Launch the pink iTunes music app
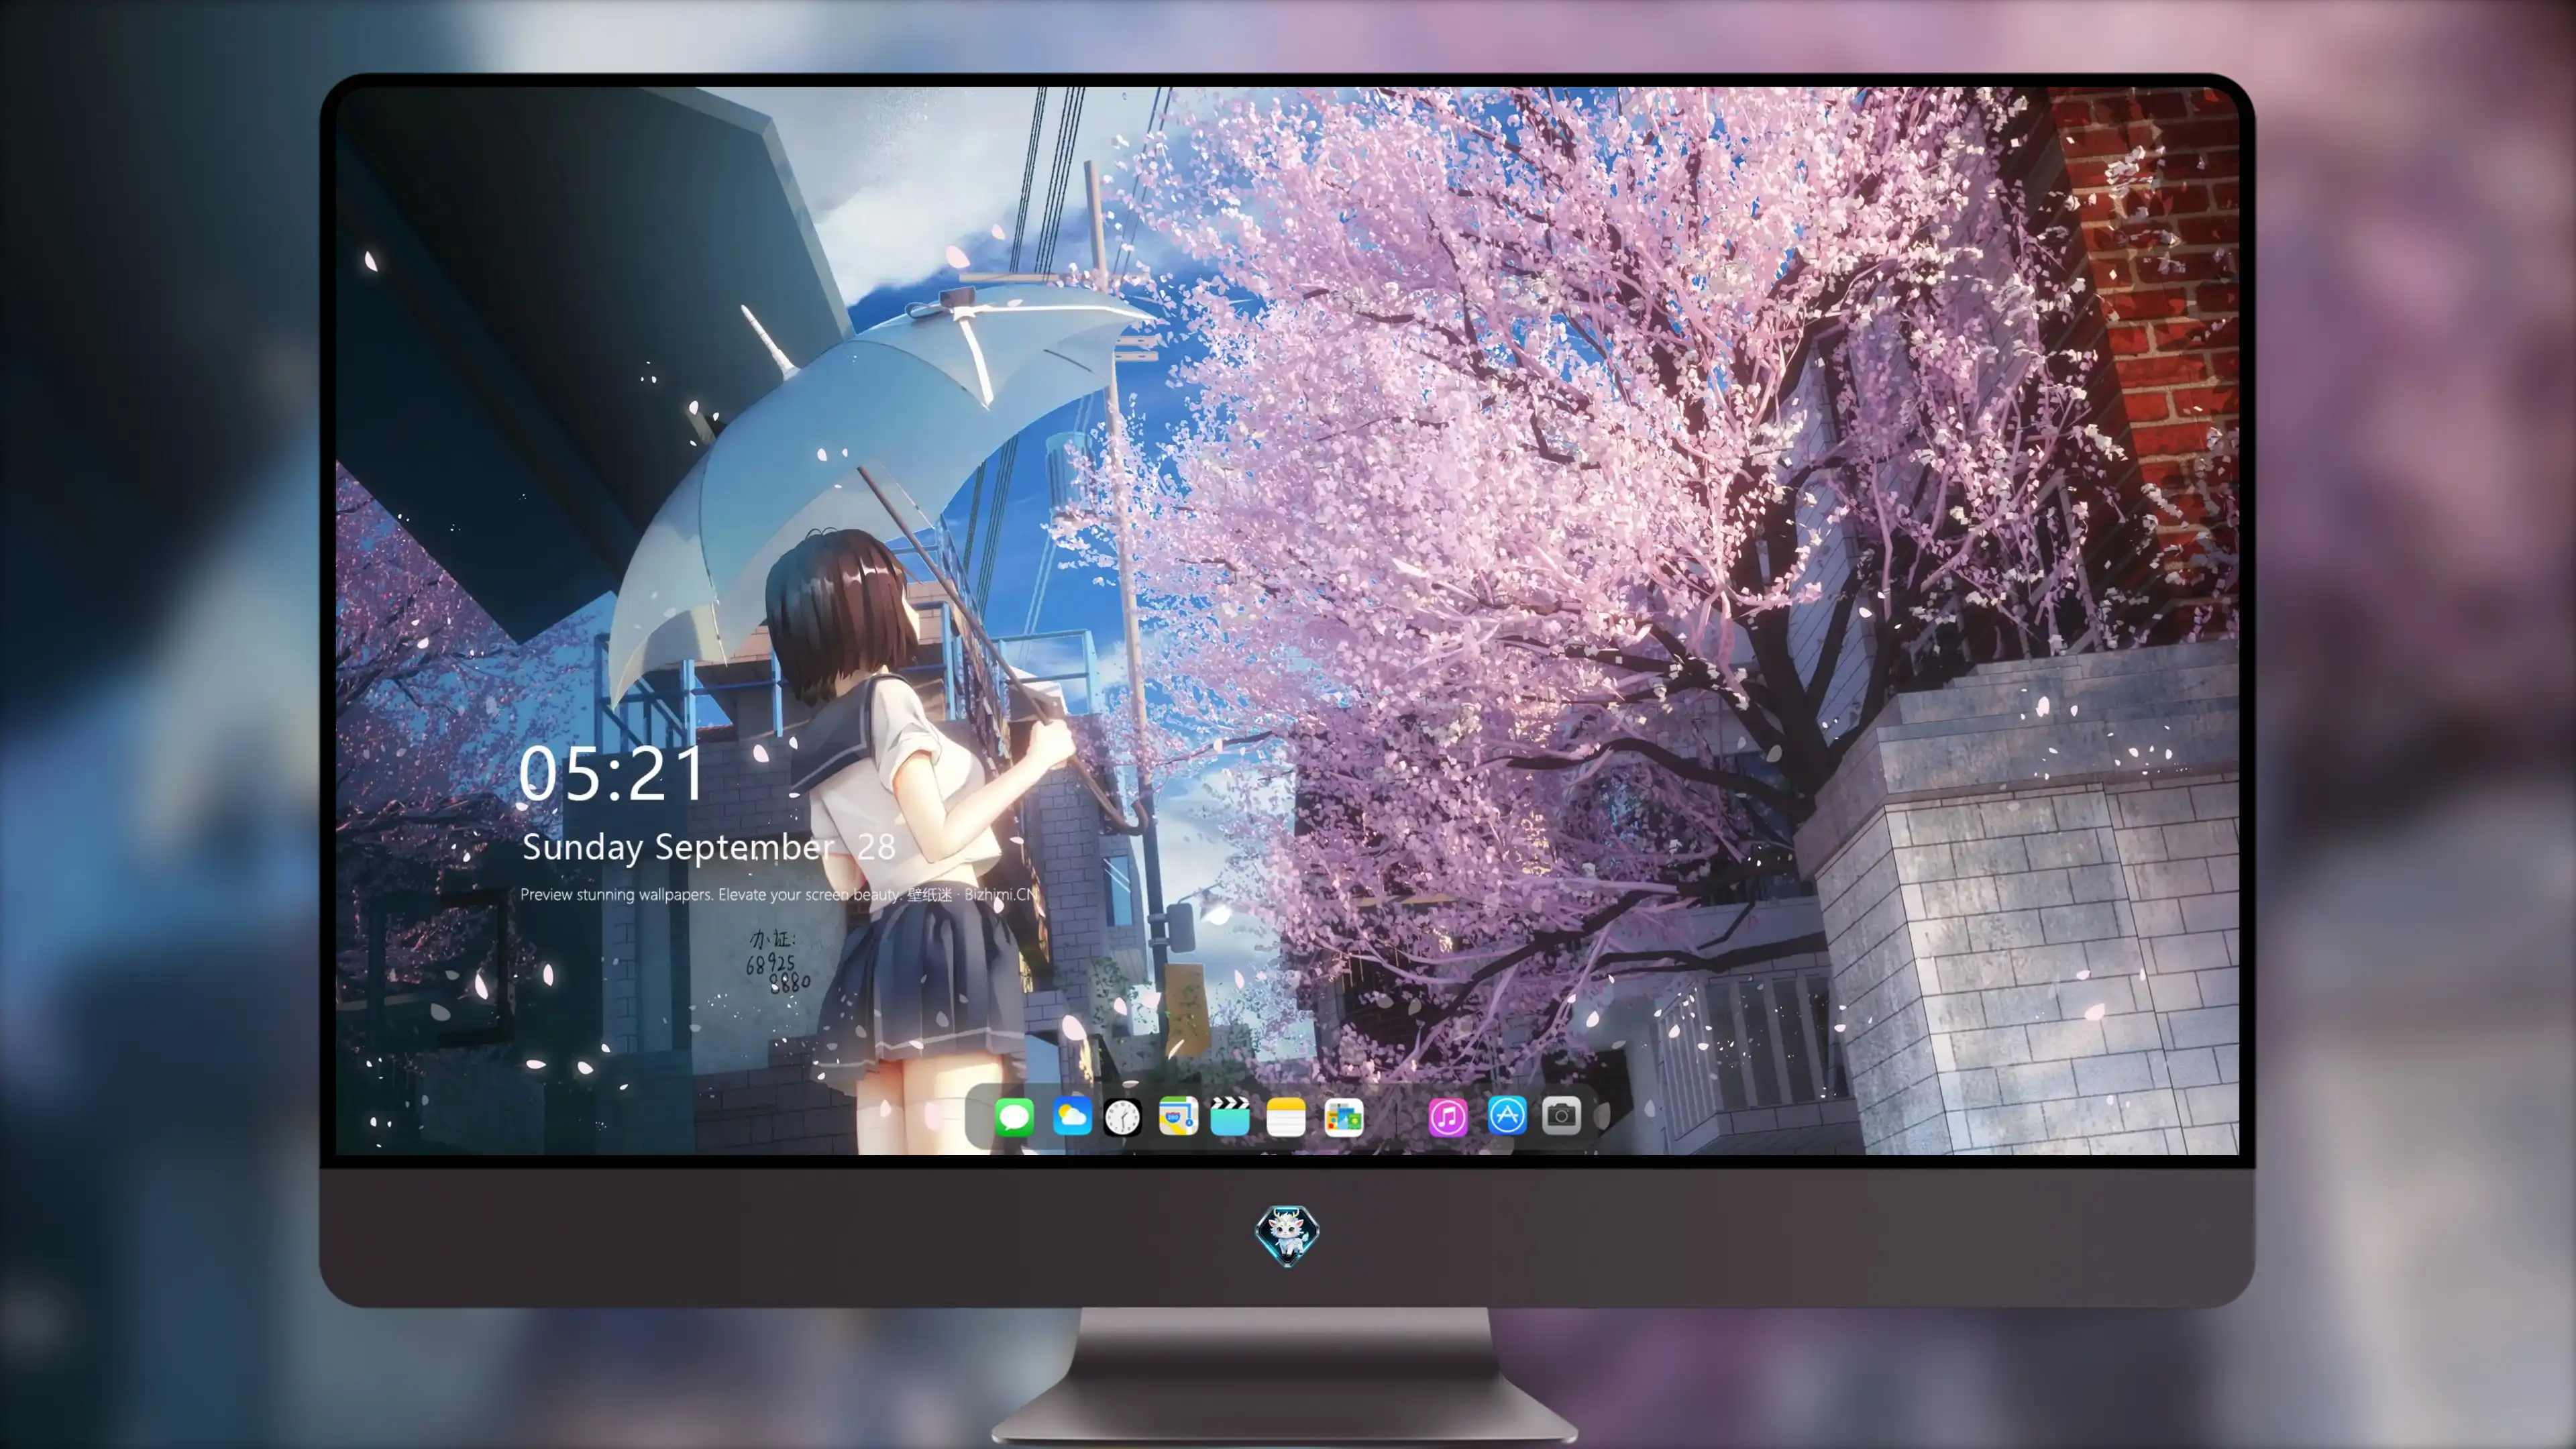 click(1447, 1116)
